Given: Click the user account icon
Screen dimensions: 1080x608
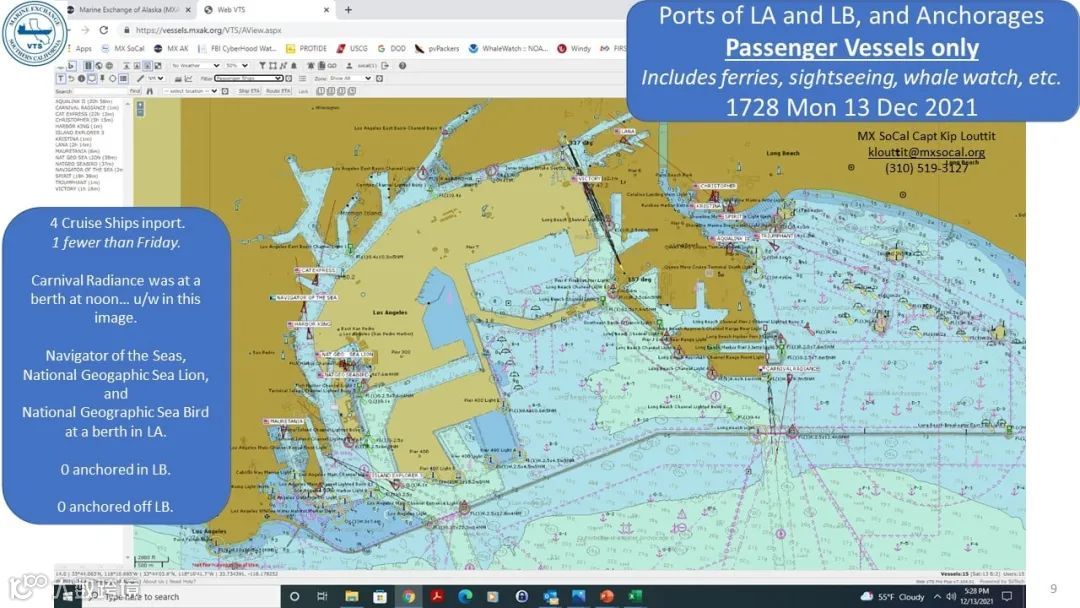Looking at the screenshot, I should [x=349, y=65].
